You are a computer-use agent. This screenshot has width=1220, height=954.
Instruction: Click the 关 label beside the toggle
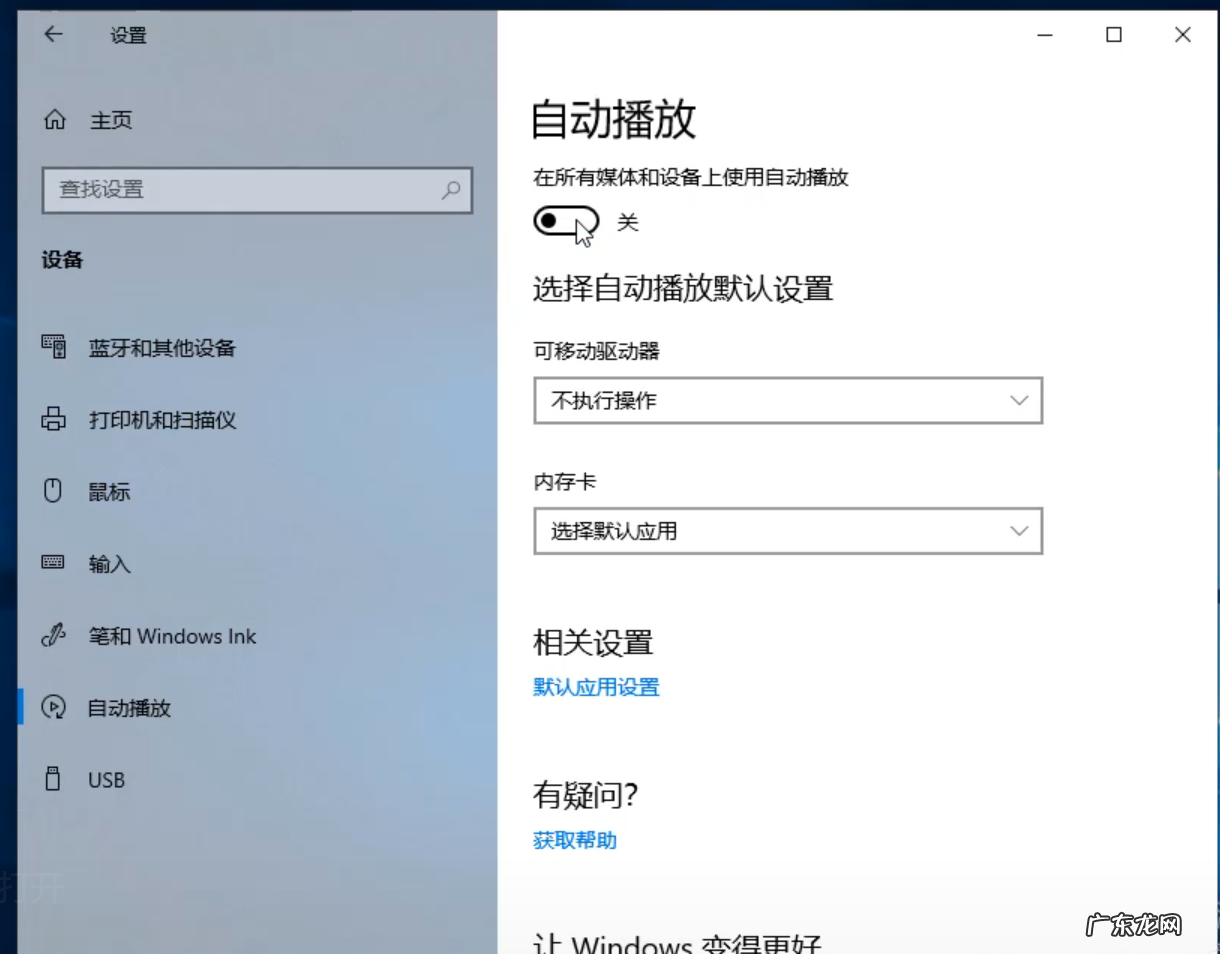[628, 222]
